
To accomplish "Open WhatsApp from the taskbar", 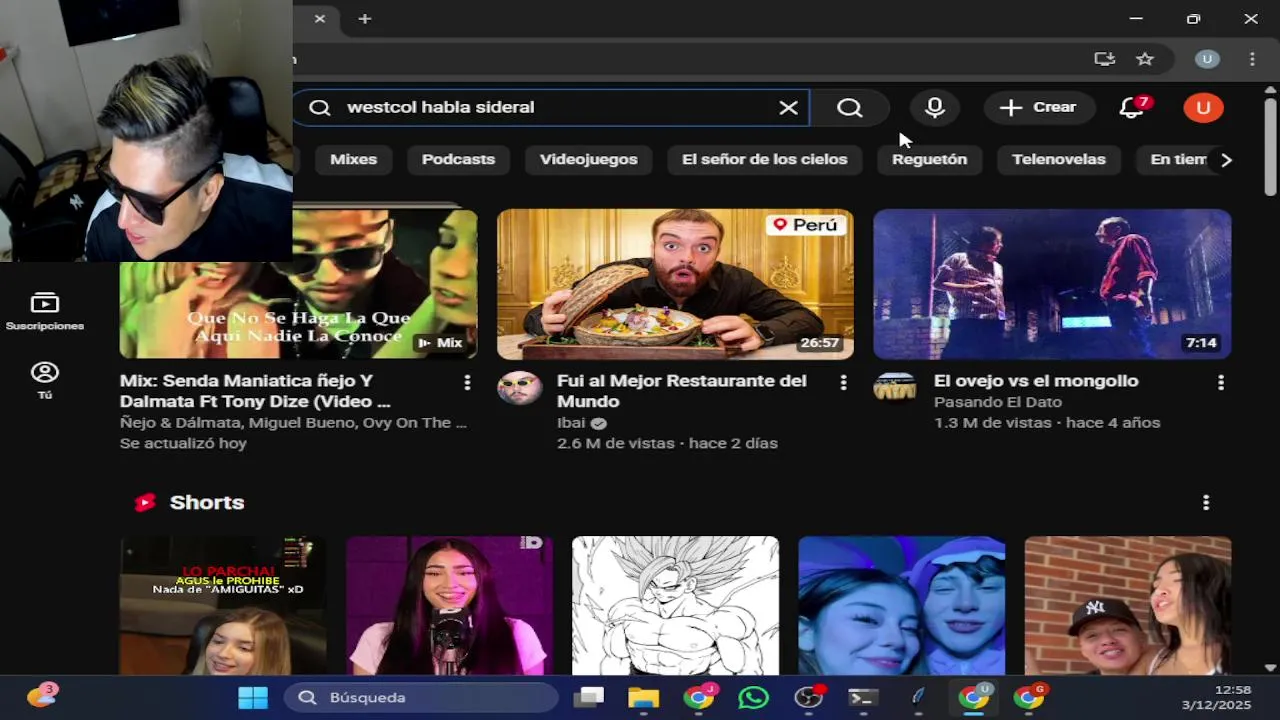I will (754, 697).
